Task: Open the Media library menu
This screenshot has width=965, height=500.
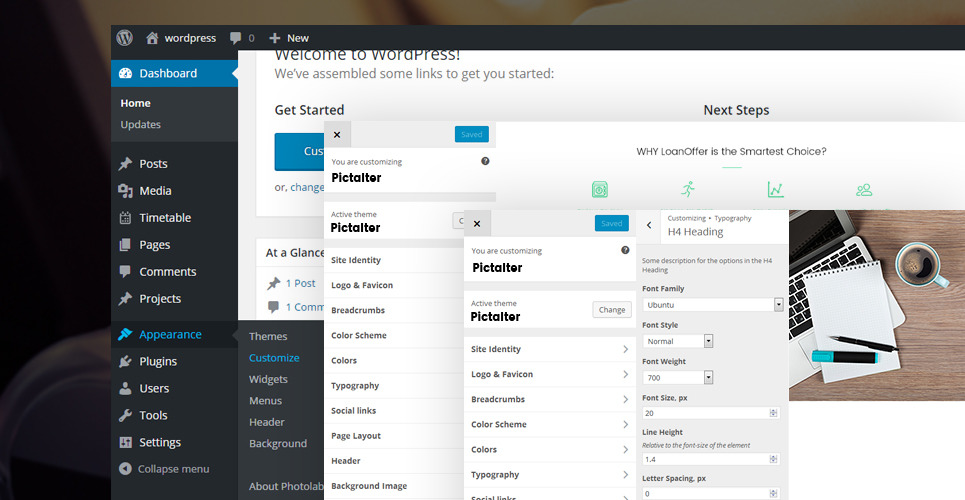Action: (155, 191)
